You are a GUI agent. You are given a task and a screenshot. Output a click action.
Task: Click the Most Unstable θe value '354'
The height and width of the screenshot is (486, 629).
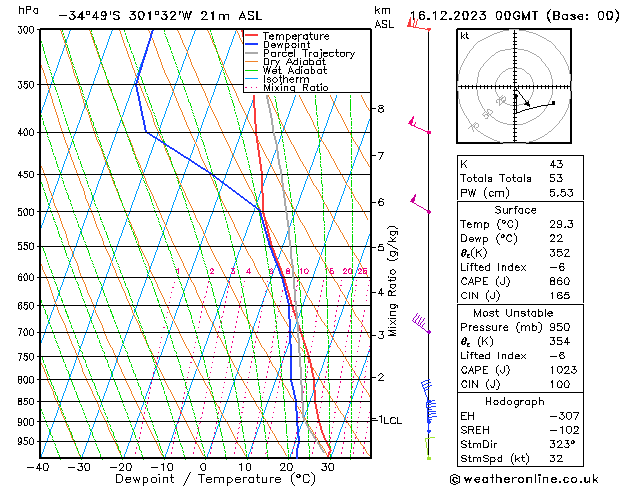click(x=560, y=341)
